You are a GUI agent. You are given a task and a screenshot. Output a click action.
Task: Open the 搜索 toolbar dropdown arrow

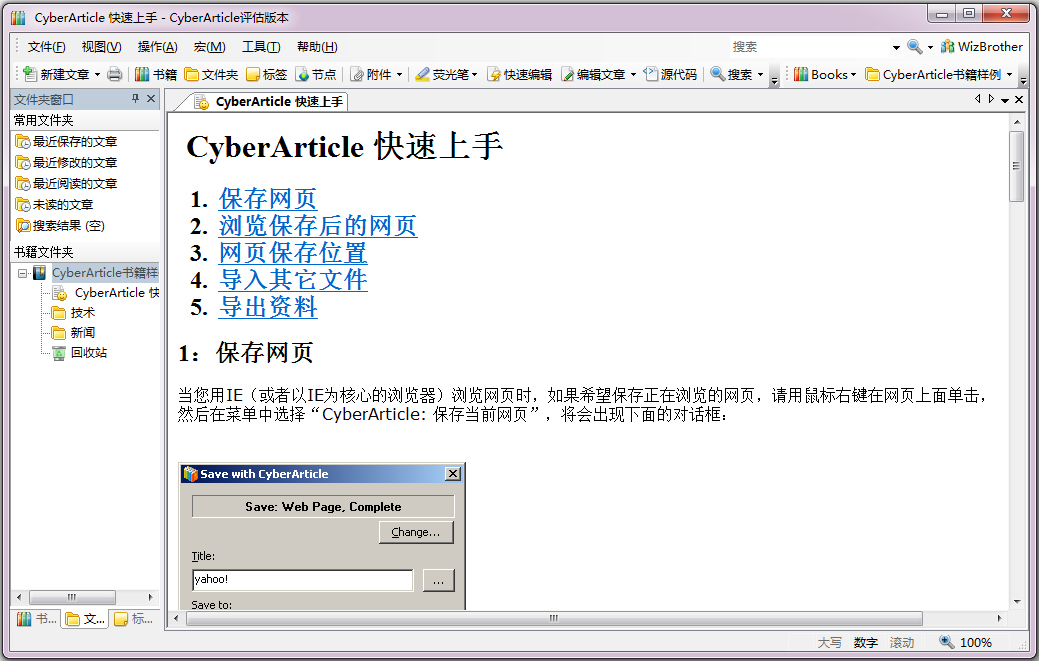tap(760, 74)
